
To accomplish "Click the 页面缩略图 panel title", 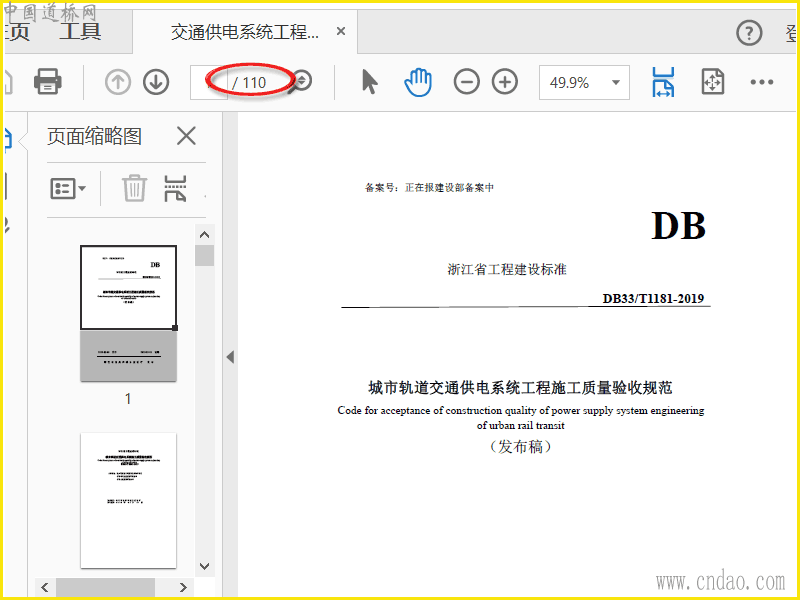I will pyautogui.click(x=94, y=136).
